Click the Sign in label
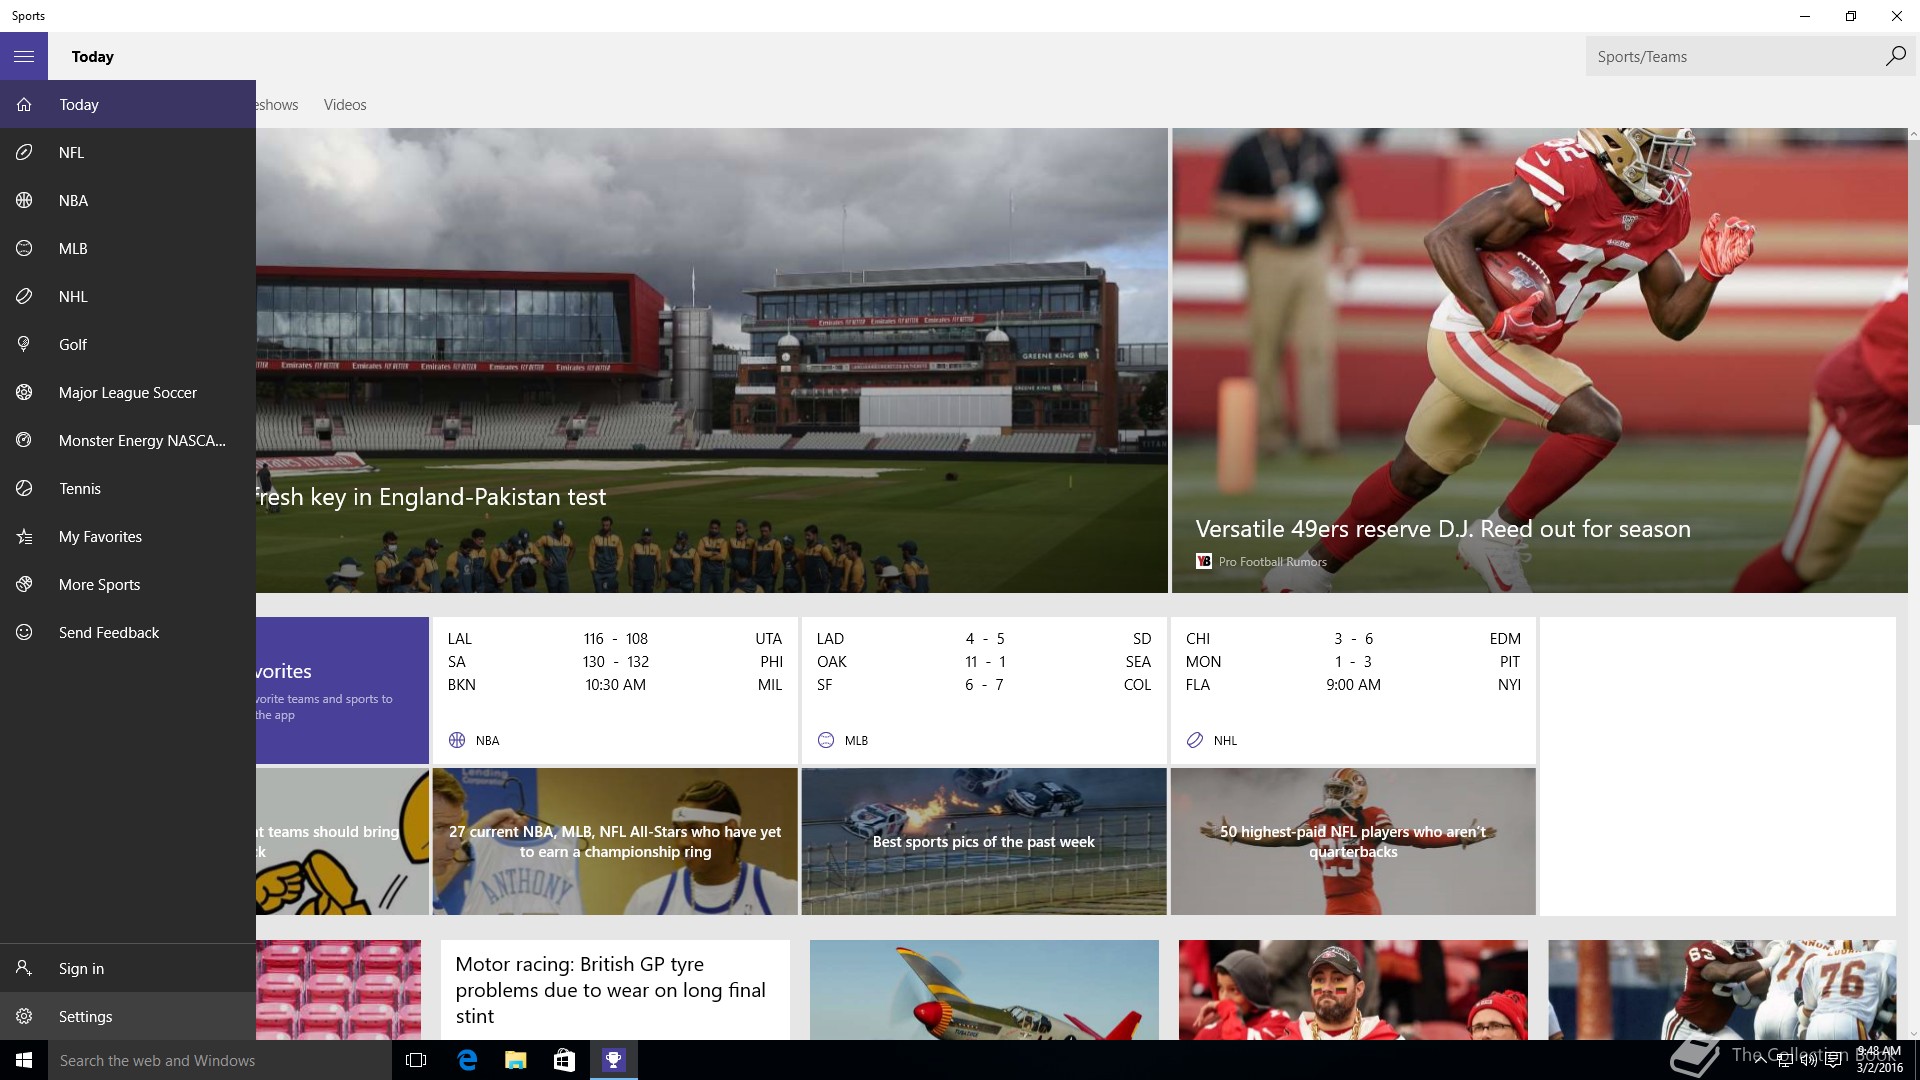Screen dimensions: 1920x1080 81,968
